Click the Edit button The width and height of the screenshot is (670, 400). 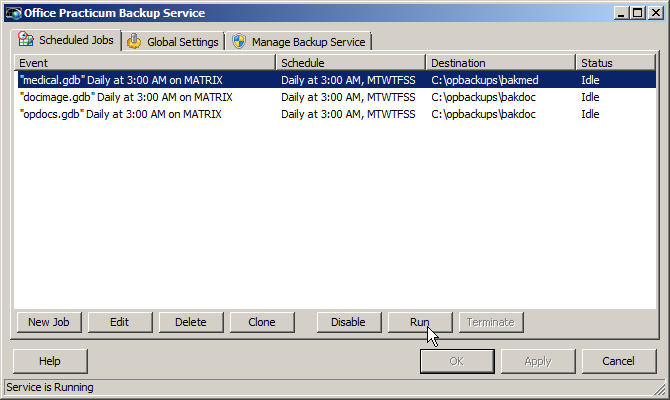click(120, 322)
